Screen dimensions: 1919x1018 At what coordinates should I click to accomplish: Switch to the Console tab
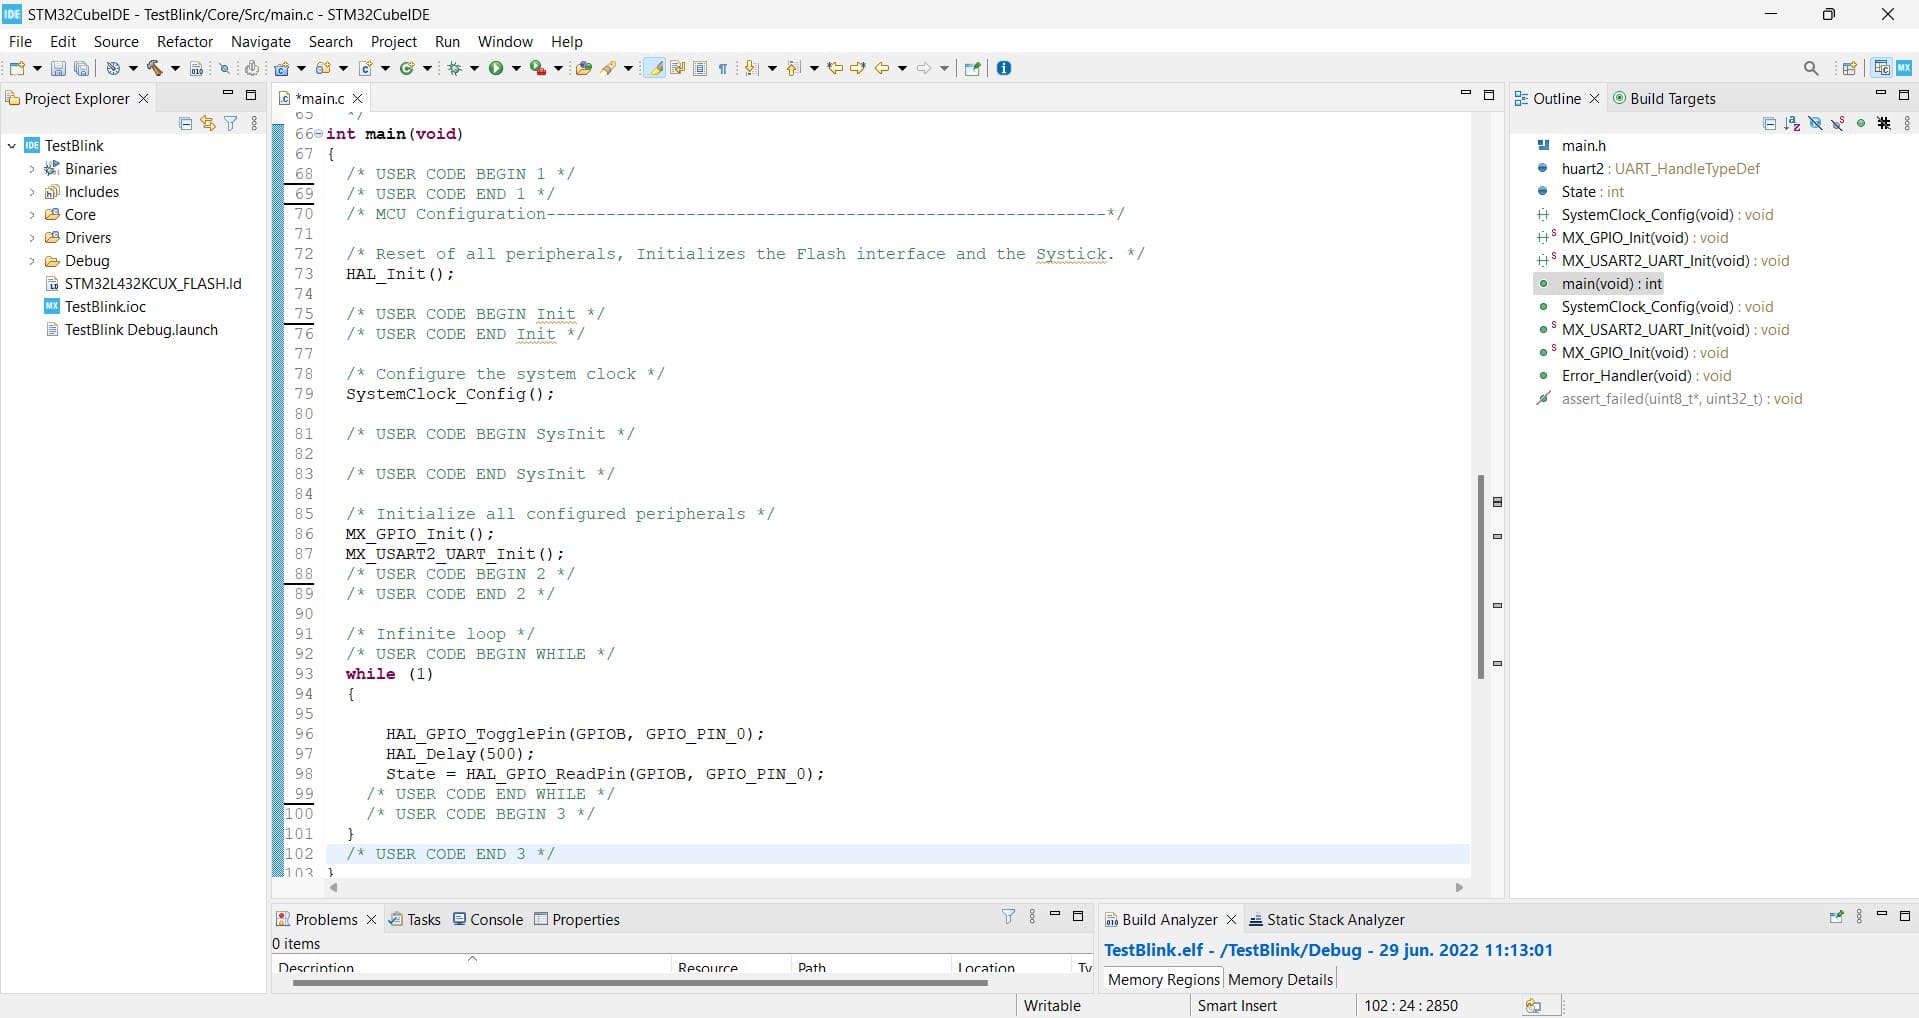[x=488, y=919]
